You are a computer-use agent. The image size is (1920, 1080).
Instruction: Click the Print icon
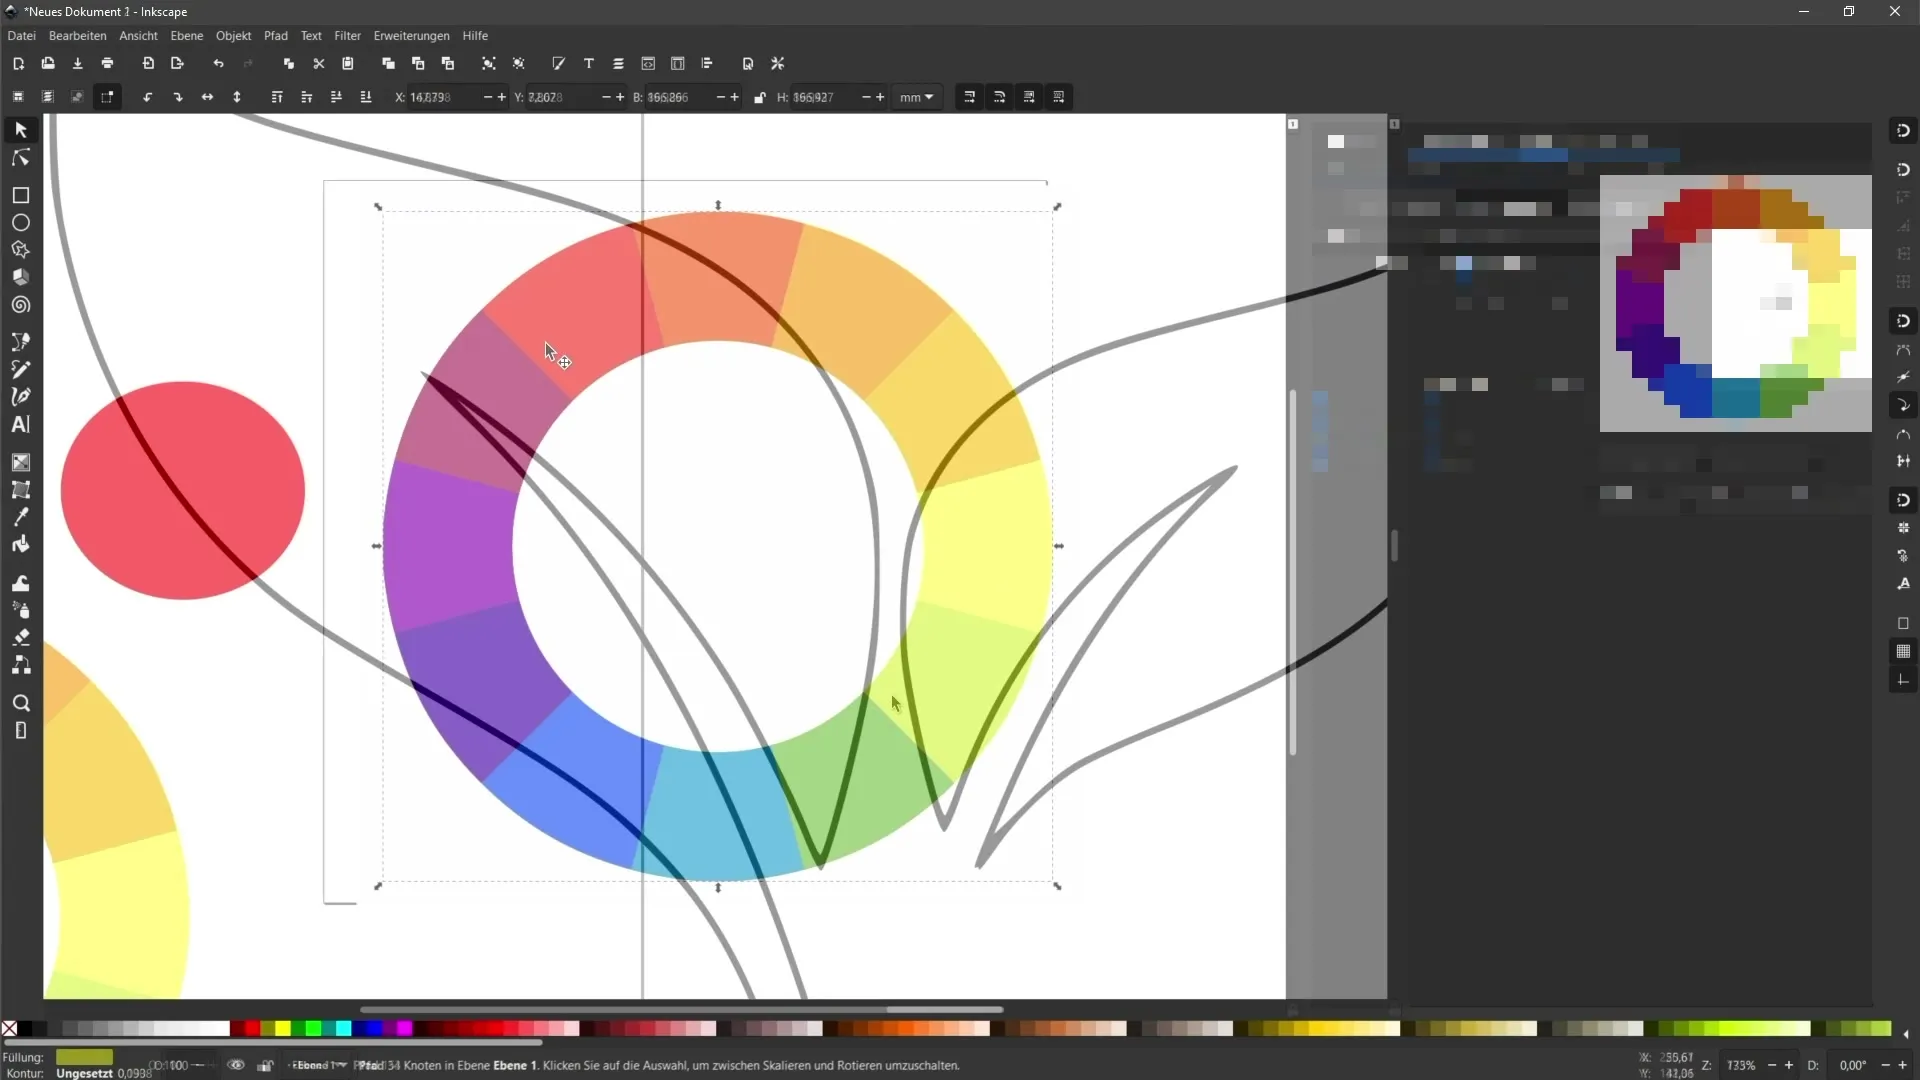[x=108, y=64]
